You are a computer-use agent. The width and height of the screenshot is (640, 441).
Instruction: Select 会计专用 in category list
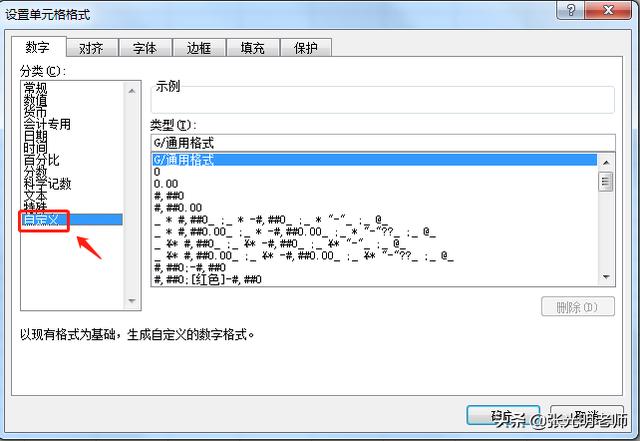pos(47,124)
